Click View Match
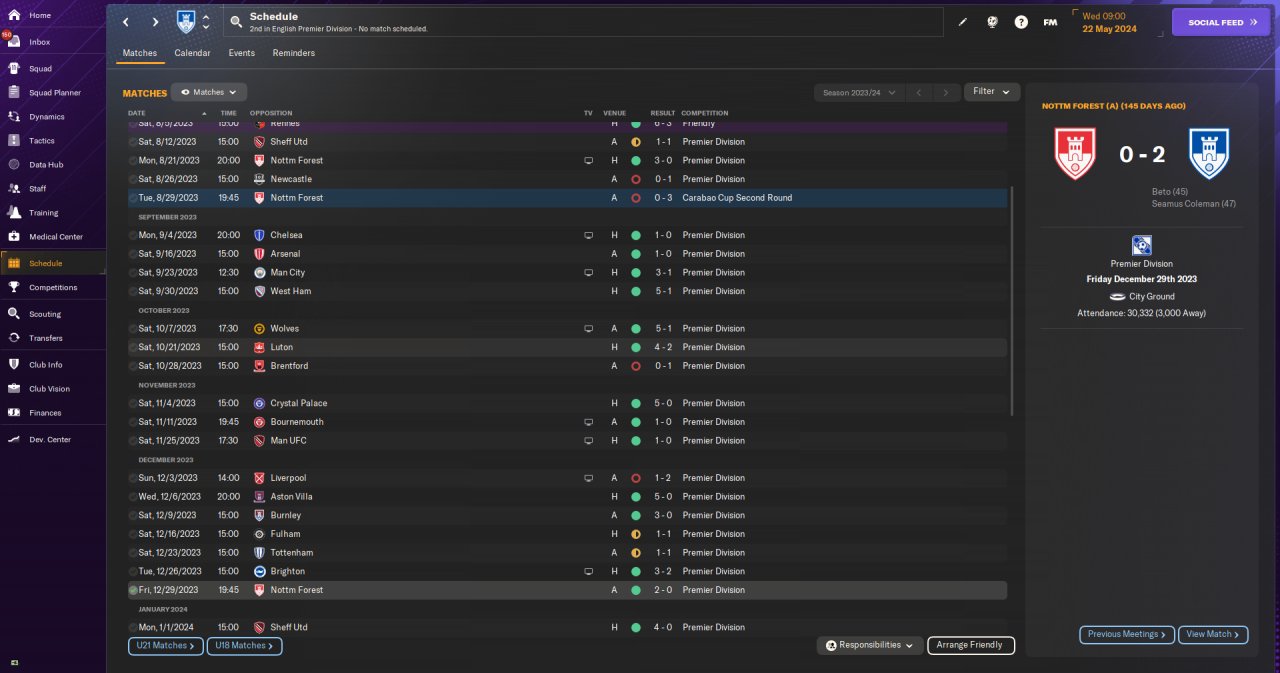This screenshot has height=673, width=1280. click(x=1213, y=634)
